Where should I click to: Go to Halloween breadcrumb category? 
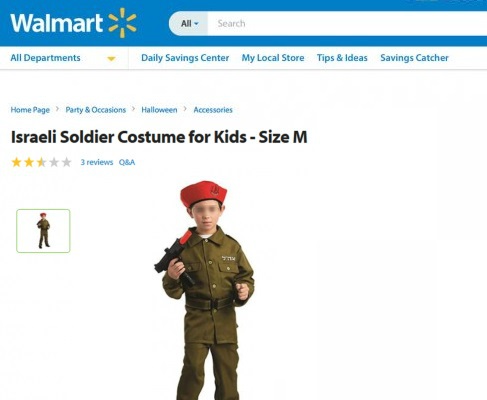(159, 110)
